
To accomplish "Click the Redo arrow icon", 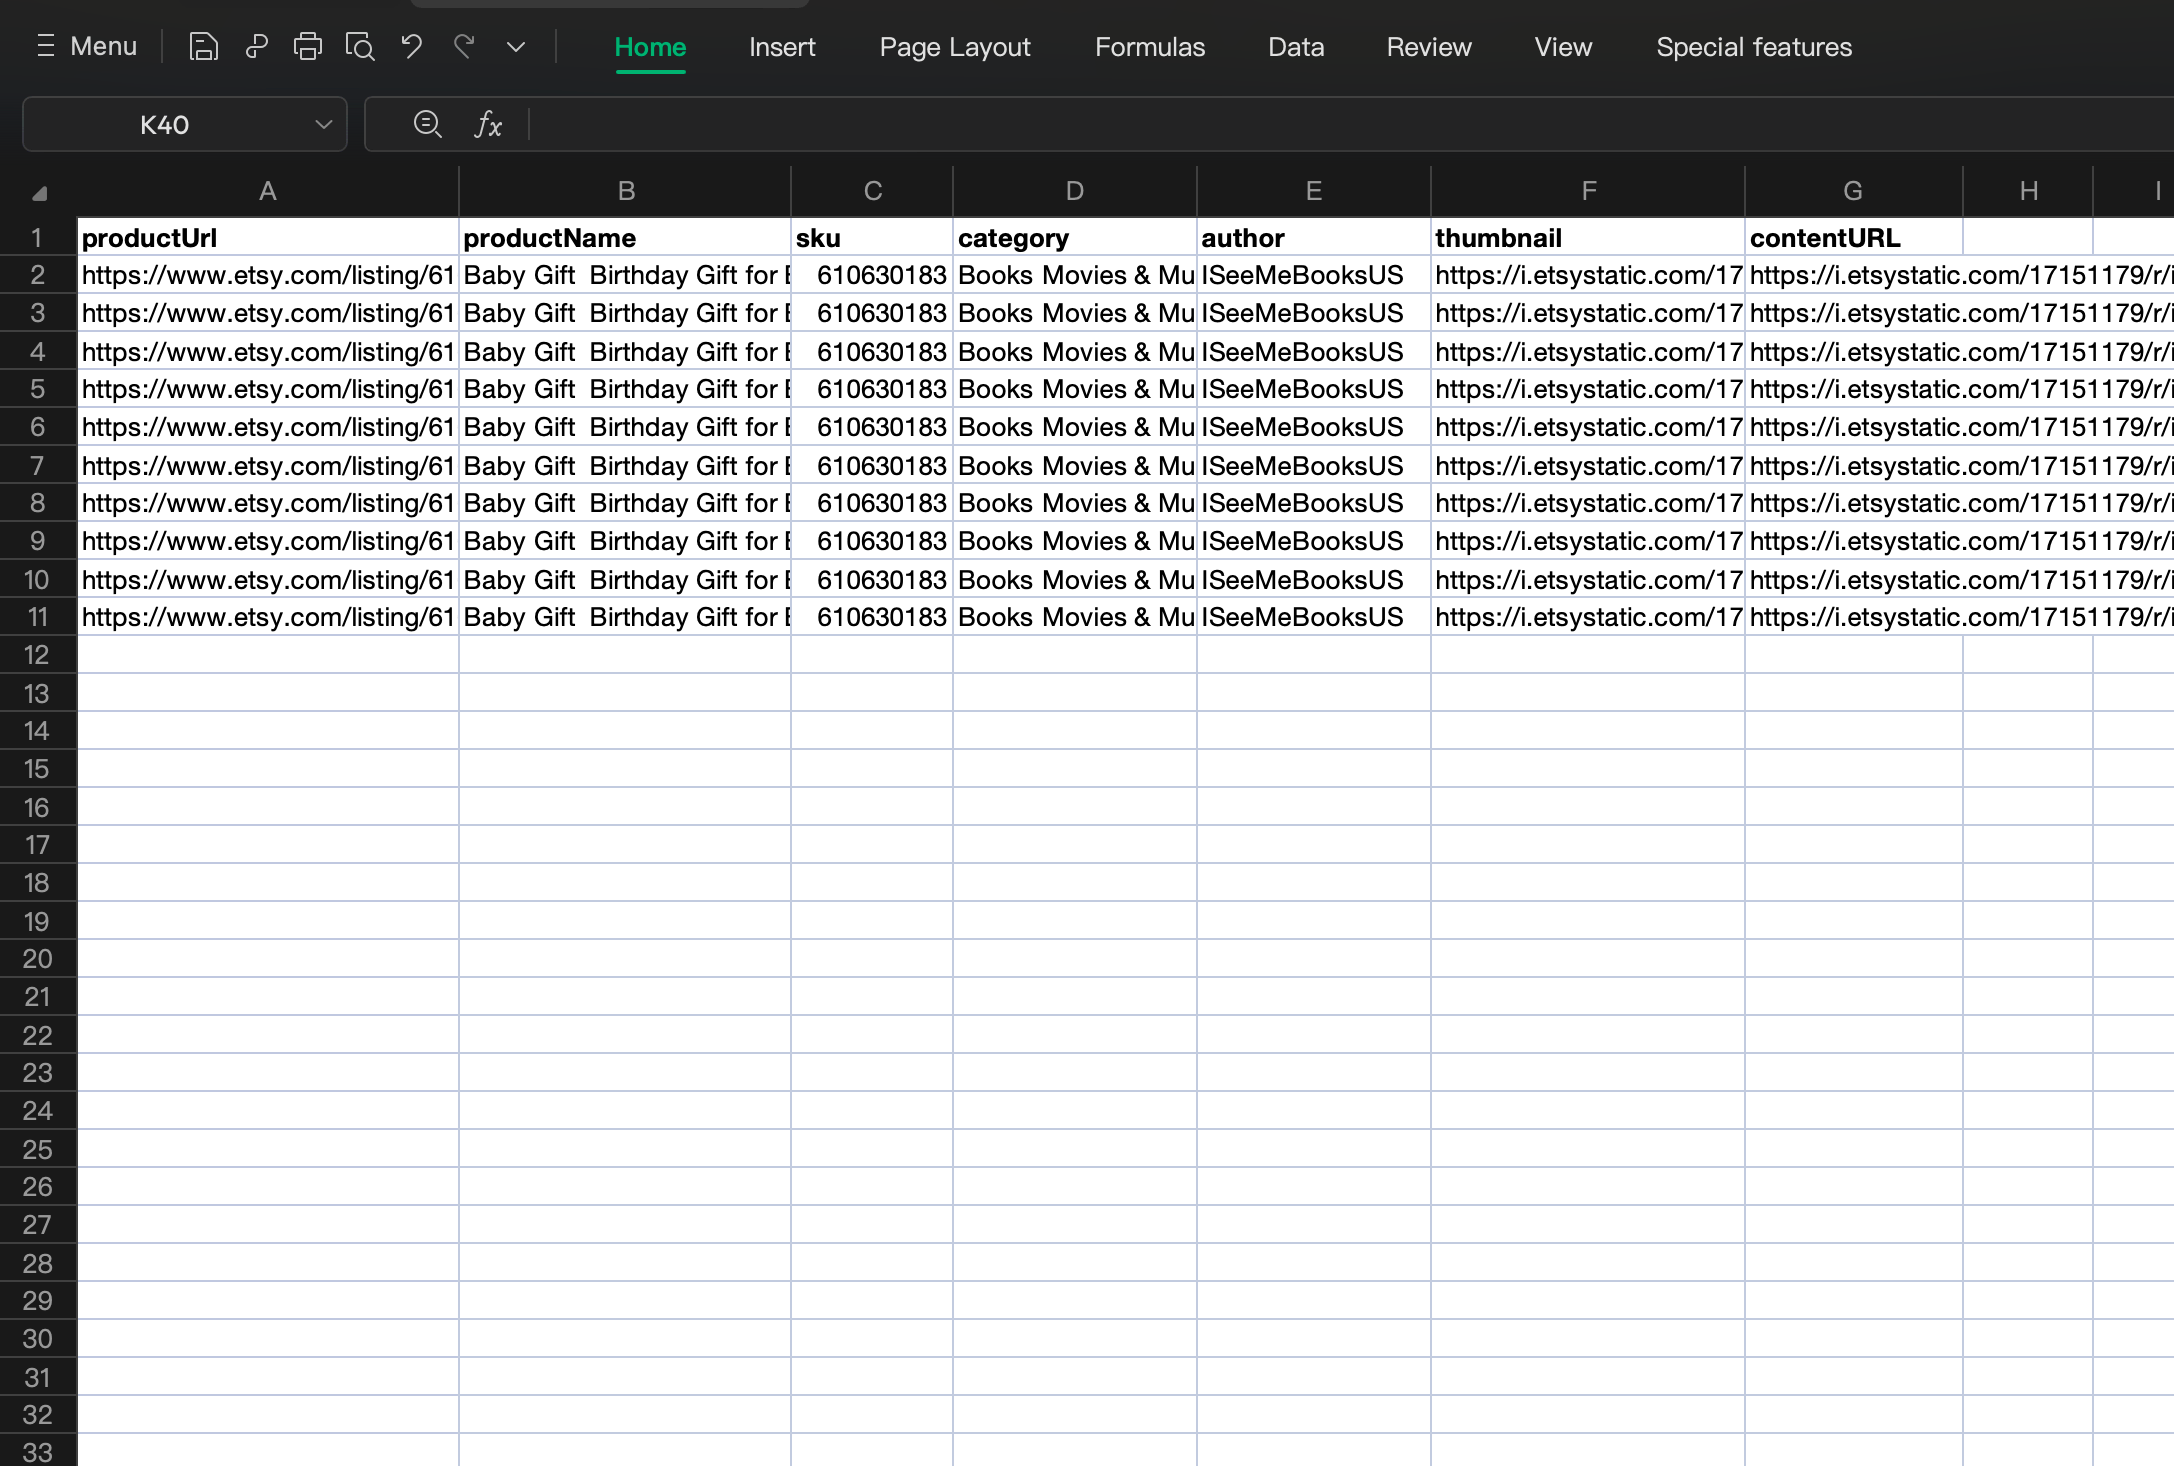I will pyautogui.click(x=464, y=47).
